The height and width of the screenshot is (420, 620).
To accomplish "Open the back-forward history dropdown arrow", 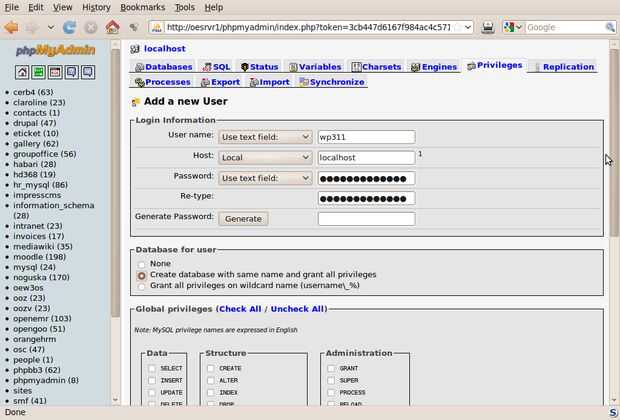I will (x=51, y=27).
